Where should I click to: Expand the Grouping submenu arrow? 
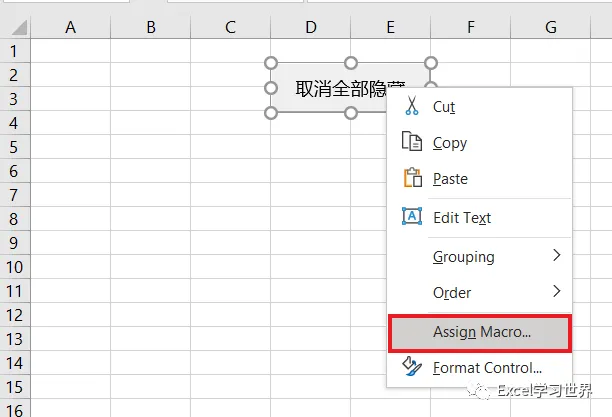[x=556, y=256]
